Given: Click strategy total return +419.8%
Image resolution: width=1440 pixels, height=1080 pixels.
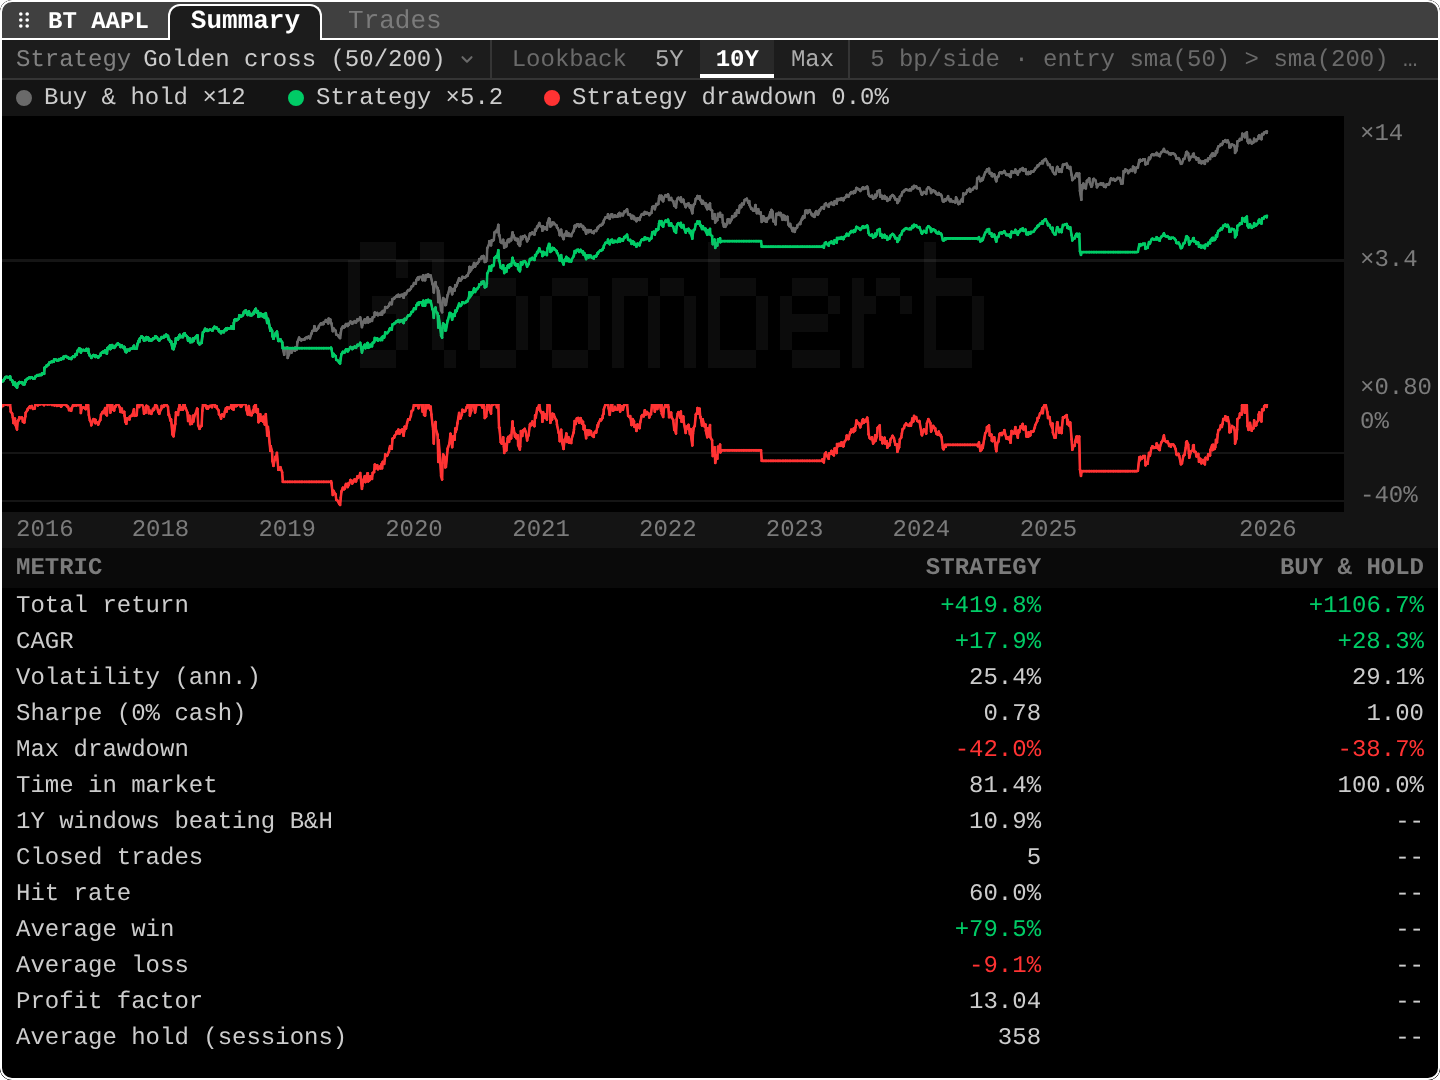Looking at the screenshot, I should (x=991, y=605).
